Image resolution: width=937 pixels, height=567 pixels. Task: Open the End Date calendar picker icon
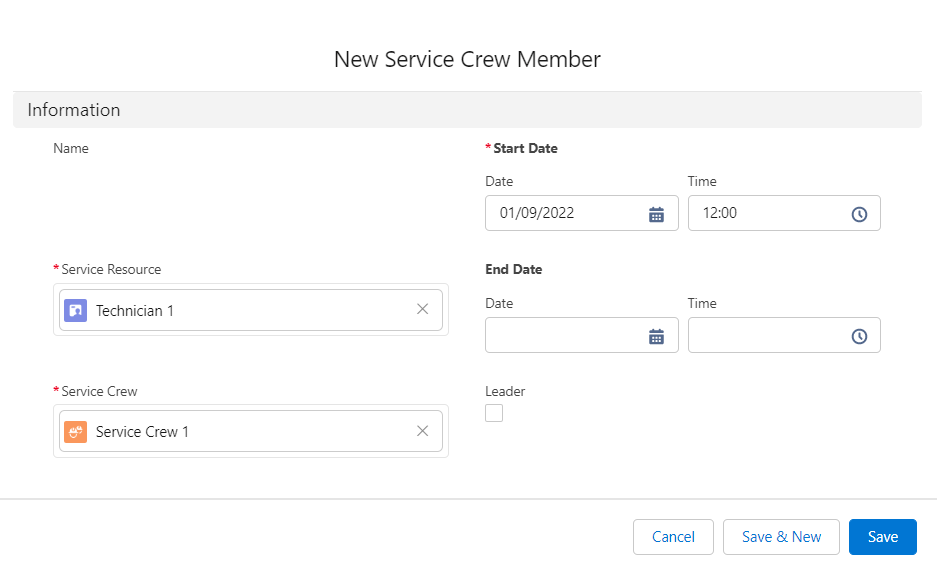click(656, 336)
